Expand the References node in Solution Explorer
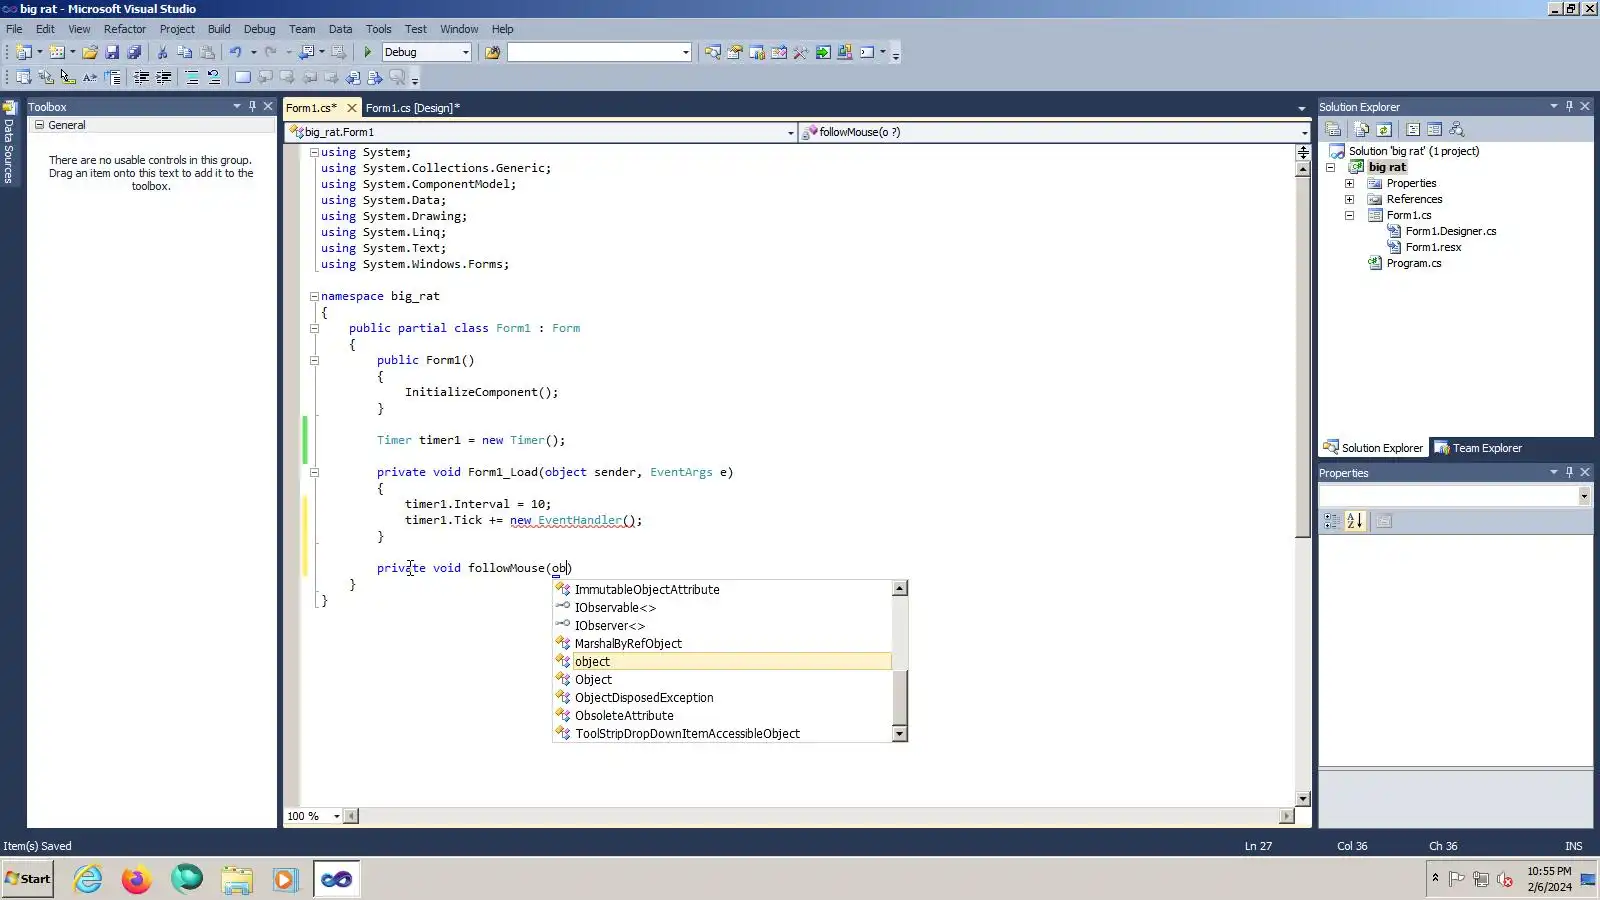This screenshot has width=1600, height=900. [x=1349, y=200]
